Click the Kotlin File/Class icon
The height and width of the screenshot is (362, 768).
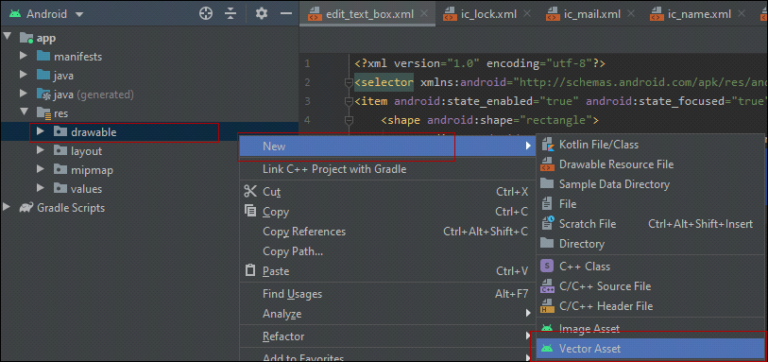click(x=547, y=145)
